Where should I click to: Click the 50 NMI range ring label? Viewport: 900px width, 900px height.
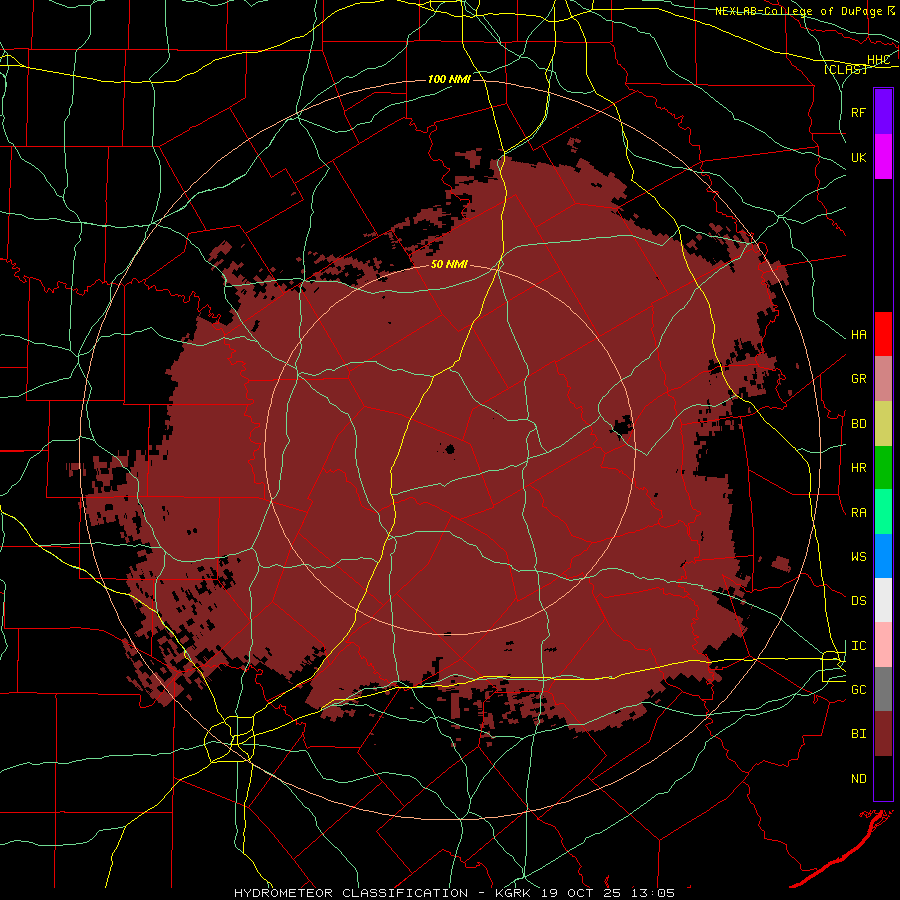(449, 264)
